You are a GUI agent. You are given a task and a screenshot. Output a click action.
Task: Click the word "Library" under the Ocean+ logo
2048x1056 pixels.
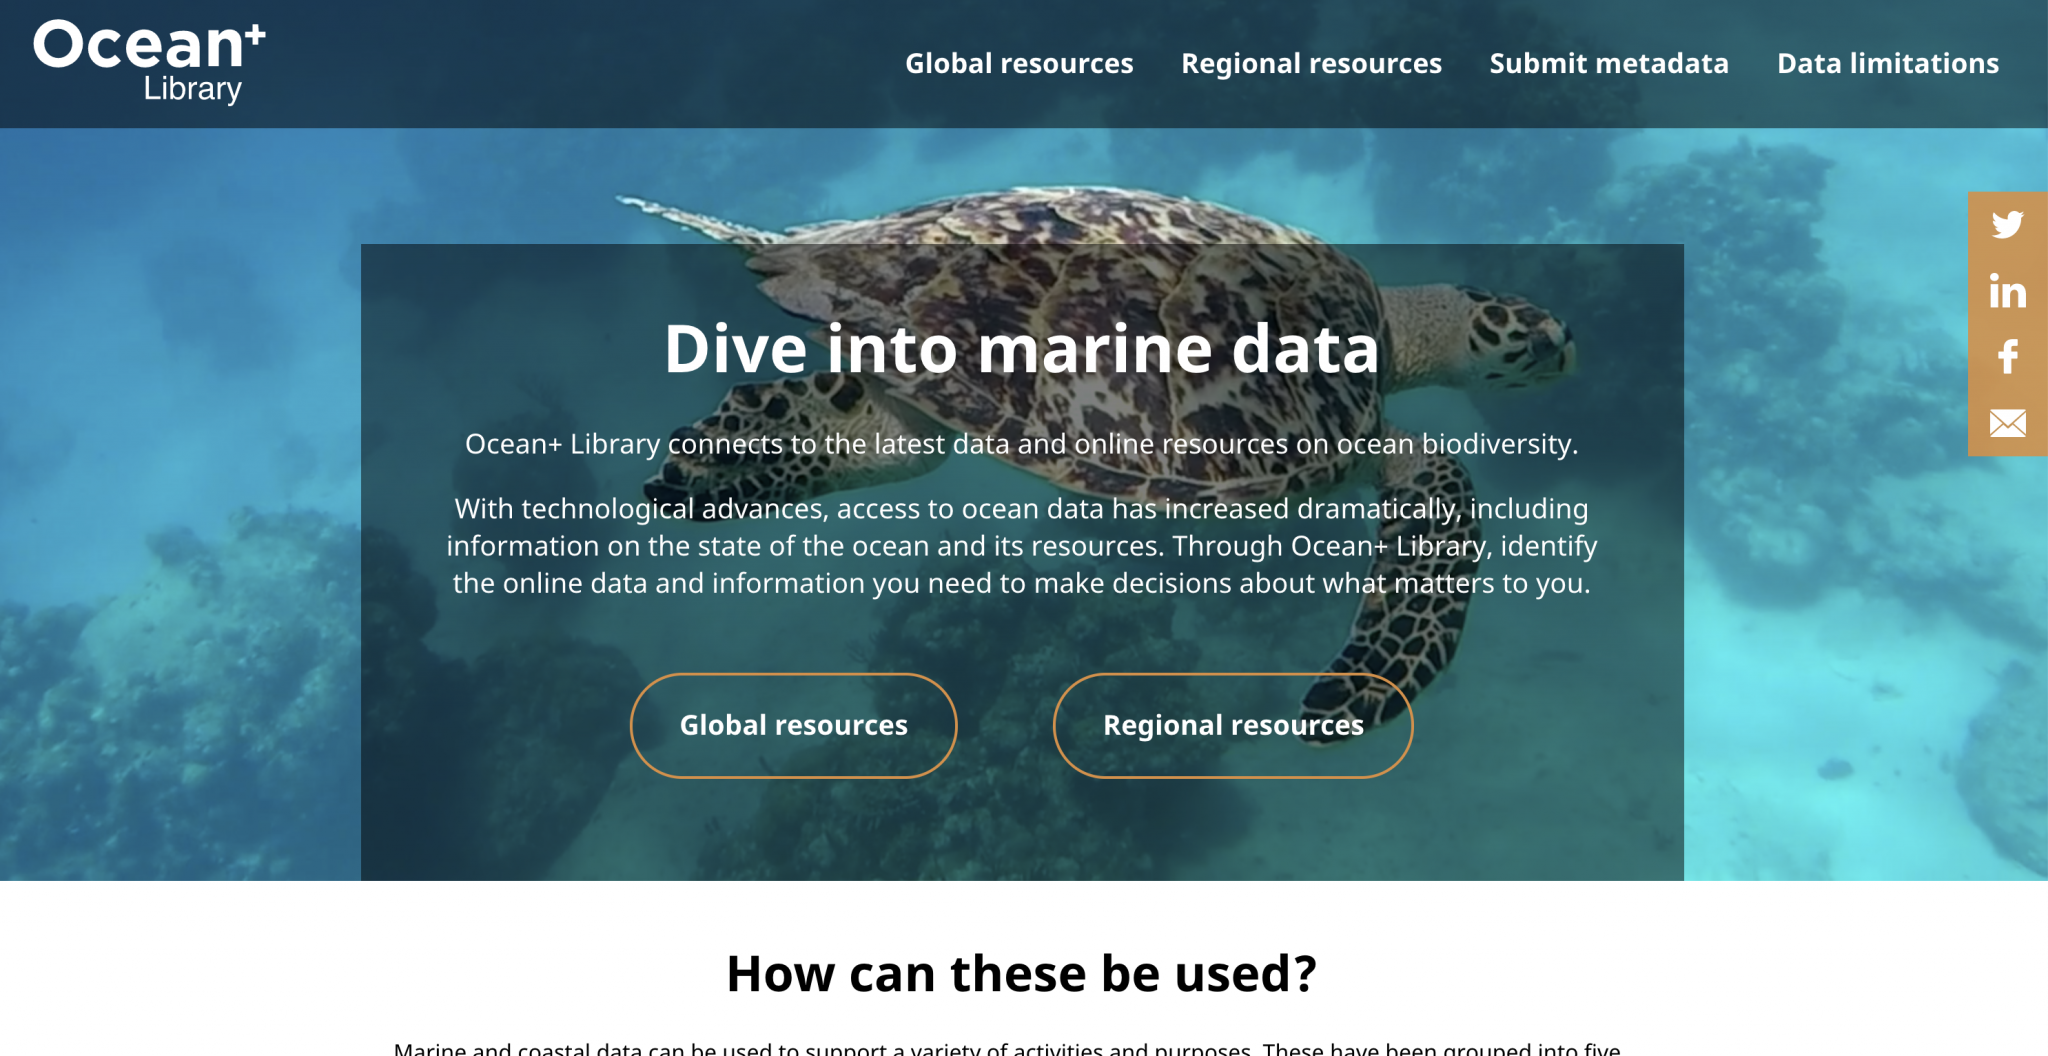pyautogui.click(x=192, y=89)
